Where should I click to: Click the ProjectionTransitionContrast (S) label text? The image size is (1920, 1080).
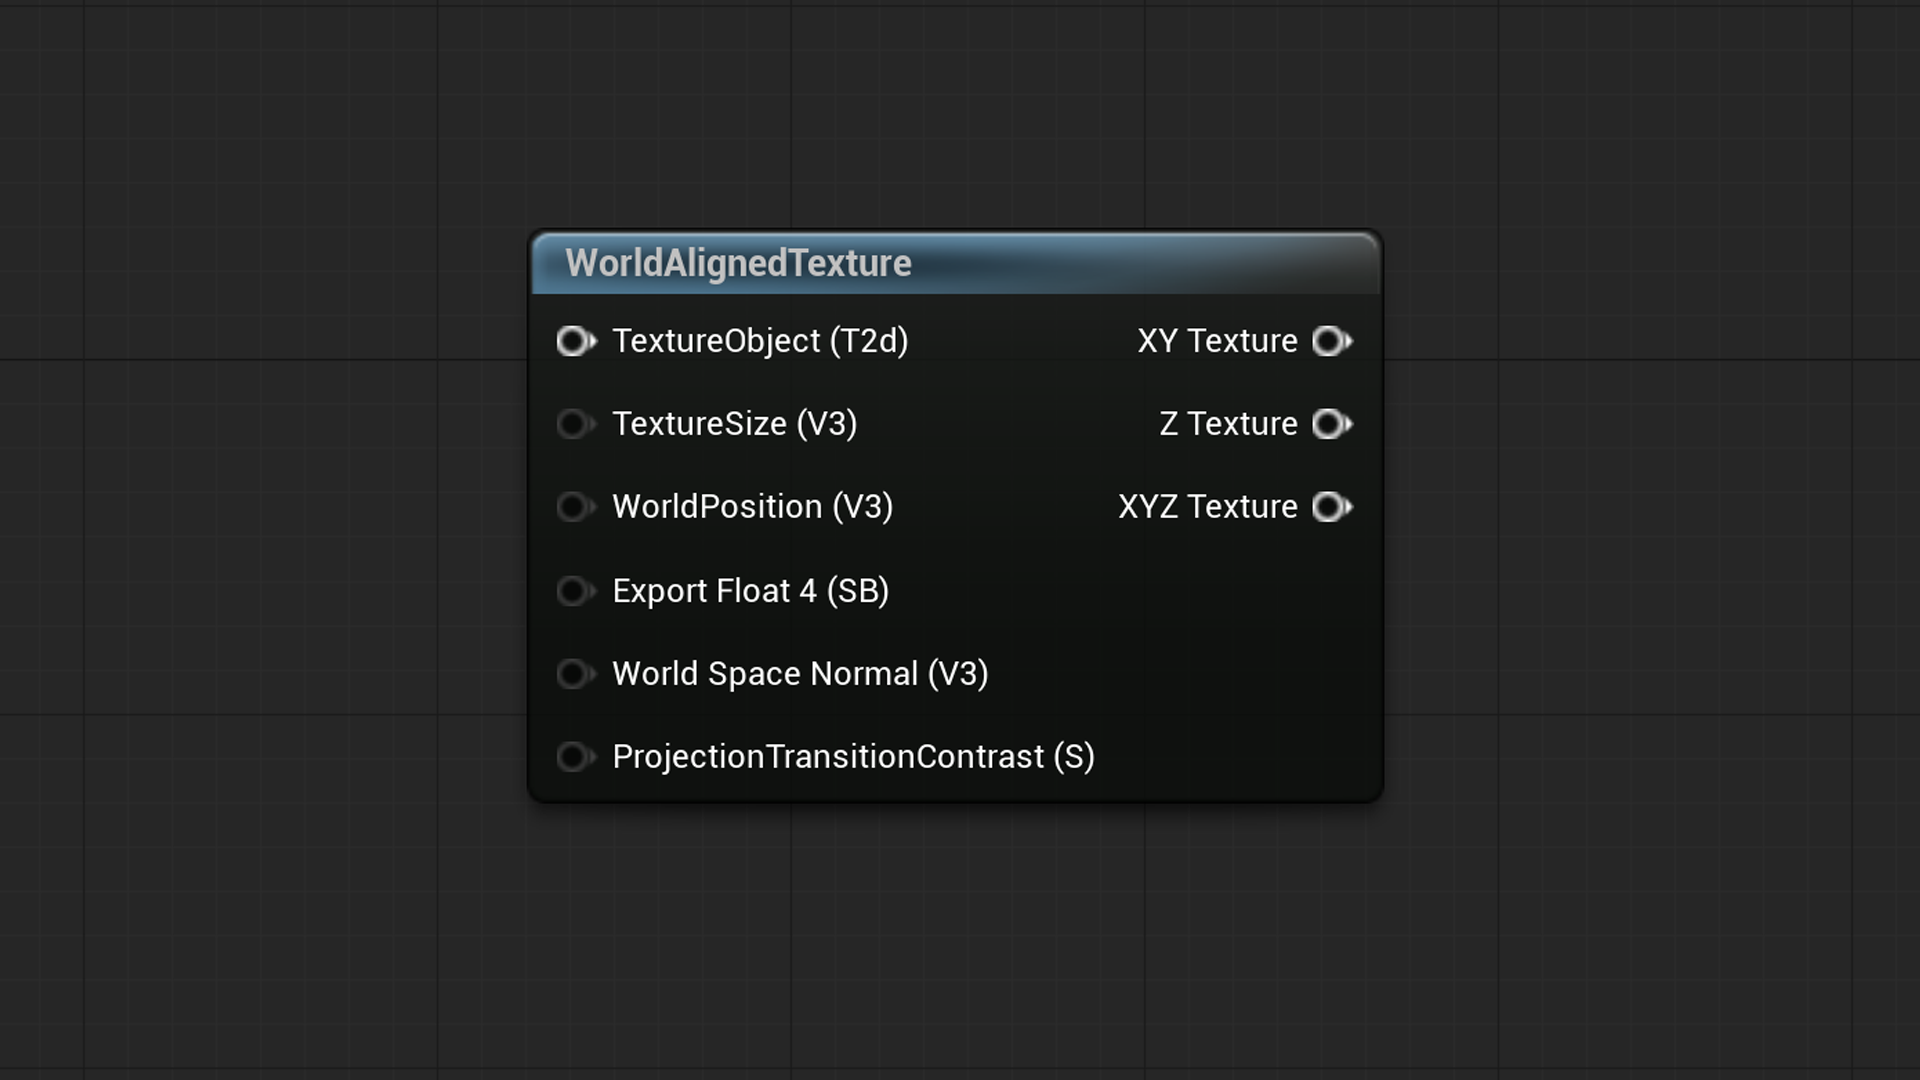pos(853,757)
